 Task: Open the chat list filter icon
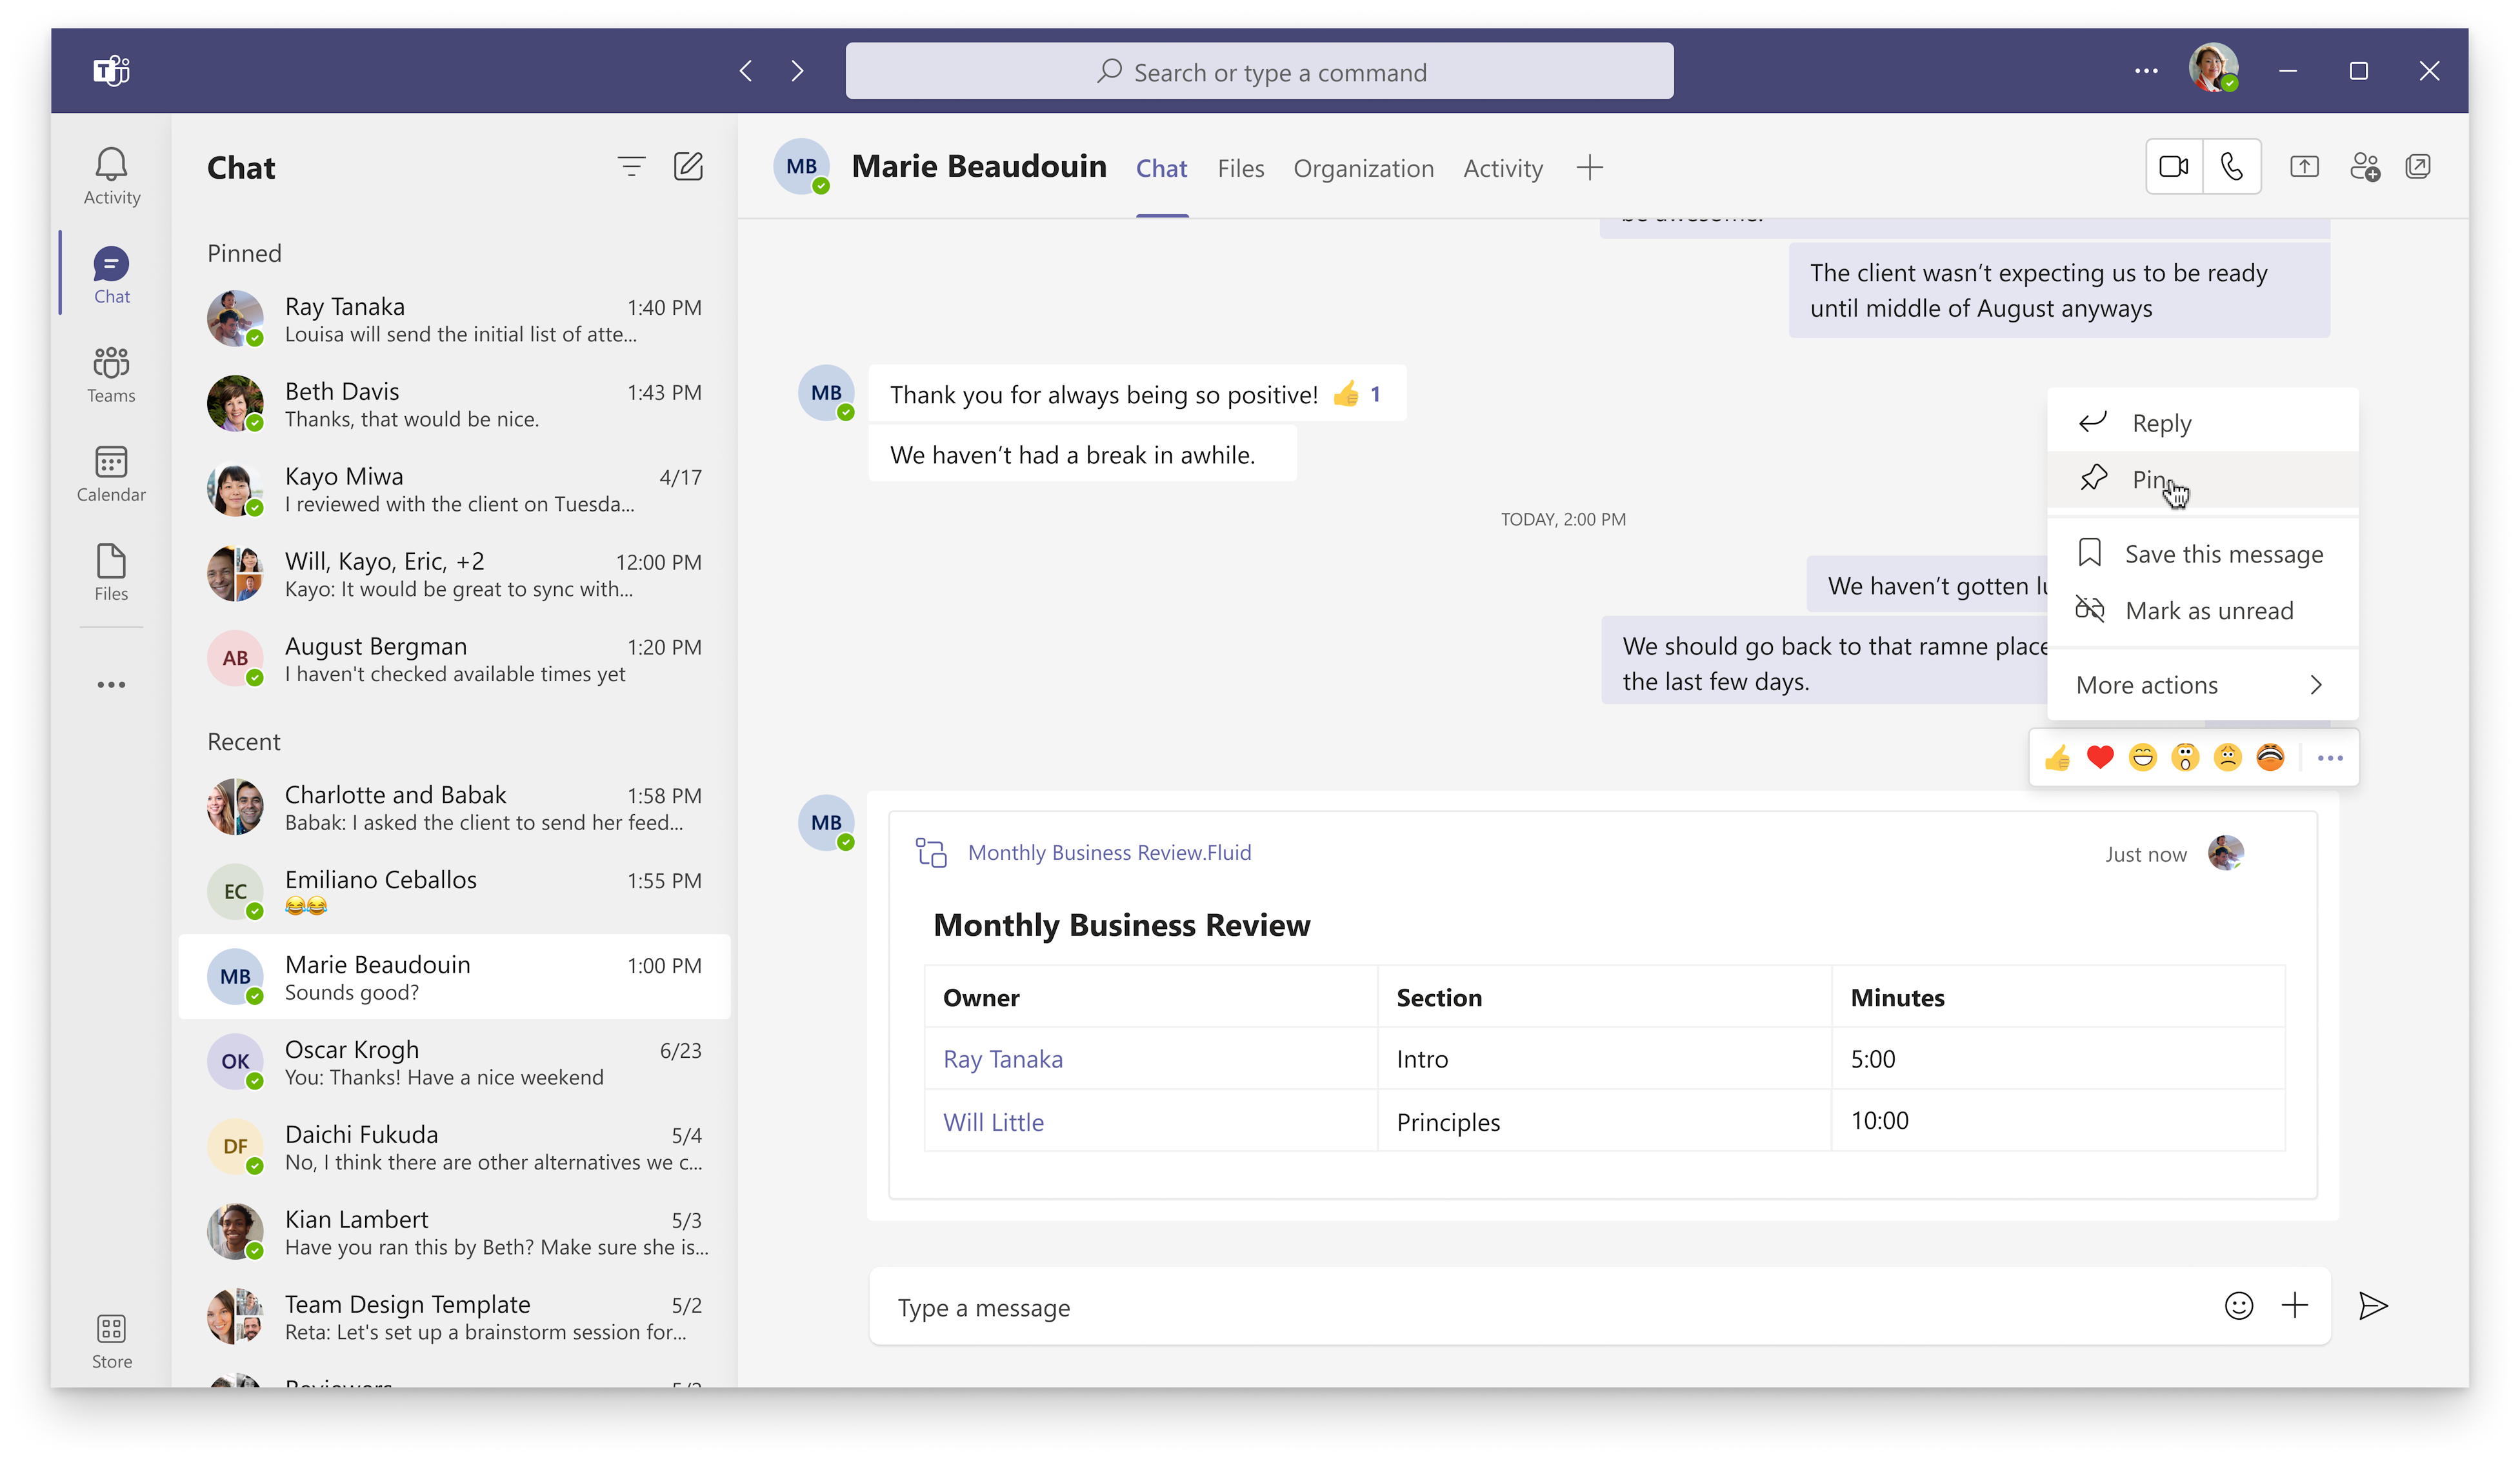coord(631,166)
